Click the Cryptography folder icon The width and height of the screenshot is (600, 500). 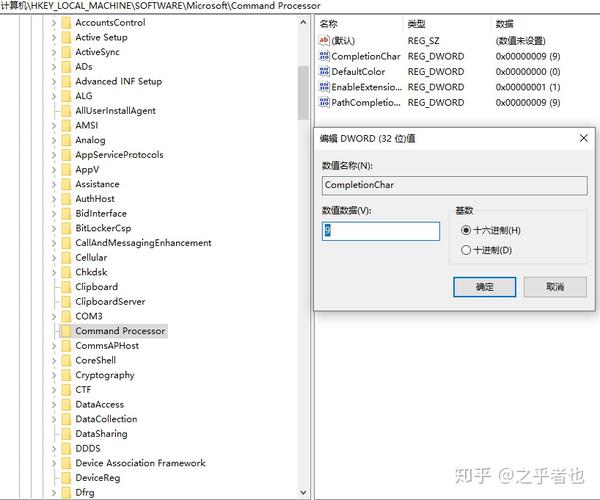point(66,375)
